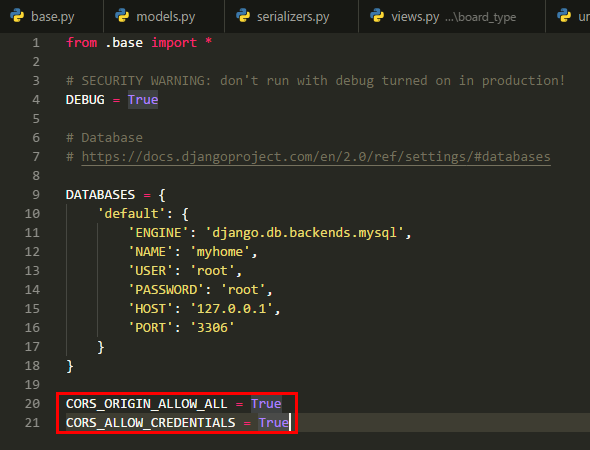Open views.py board_type tab
This screenshot has height=450, width=590.
(452, 17)
